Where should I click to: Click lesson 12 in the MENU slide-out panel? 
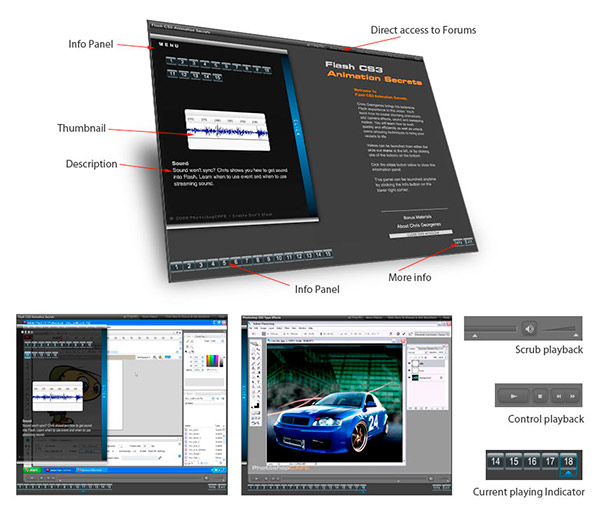(184, 74)
